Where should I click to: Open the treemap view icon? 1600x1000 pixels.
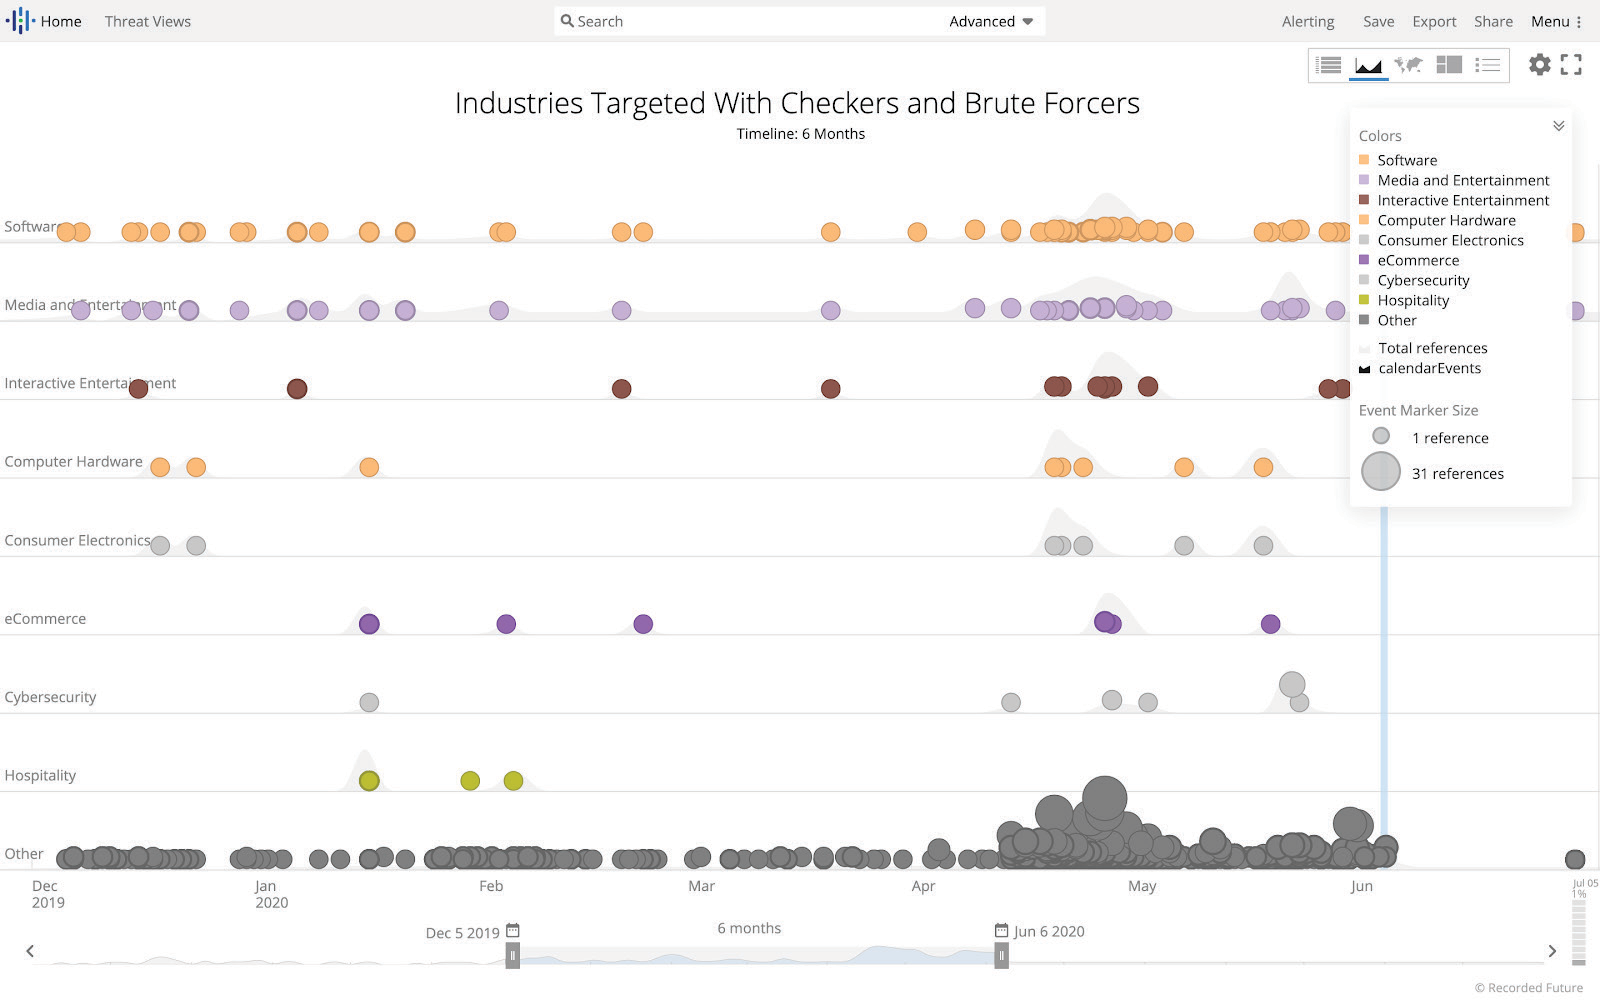coord(1449,65)
